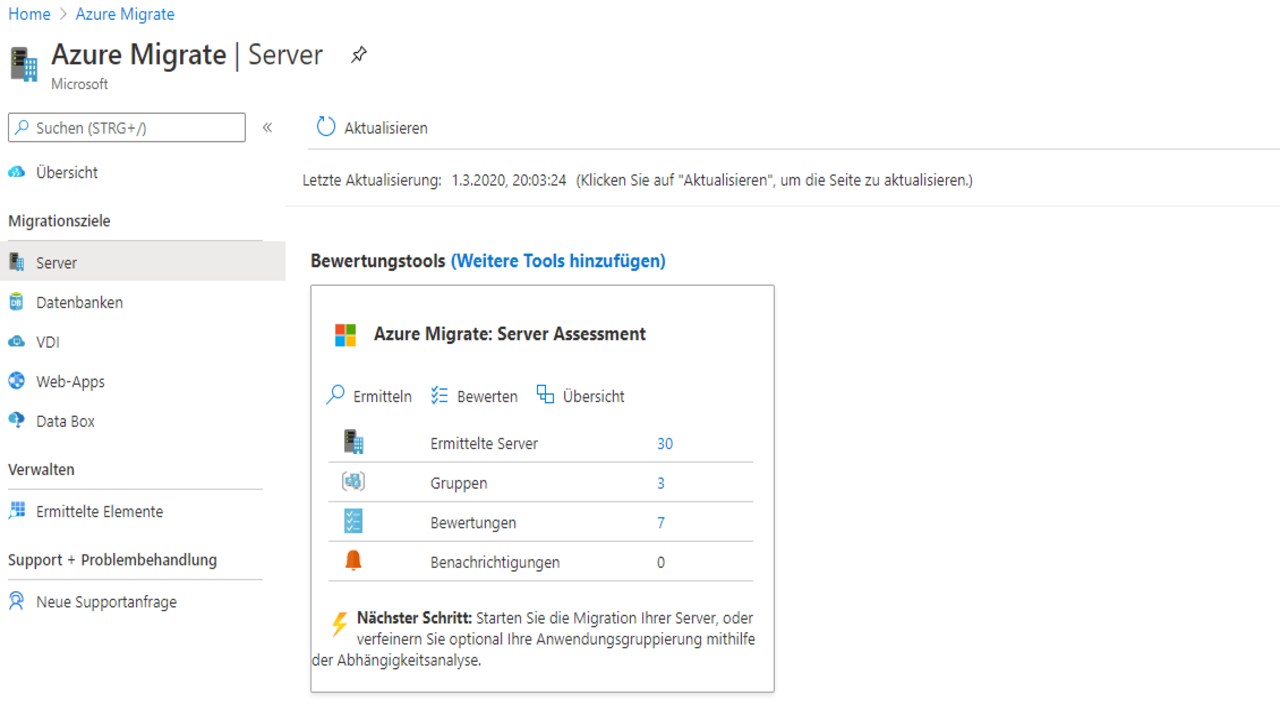Click the Benachrichtigungen bell icon

[x=353, y=561]
